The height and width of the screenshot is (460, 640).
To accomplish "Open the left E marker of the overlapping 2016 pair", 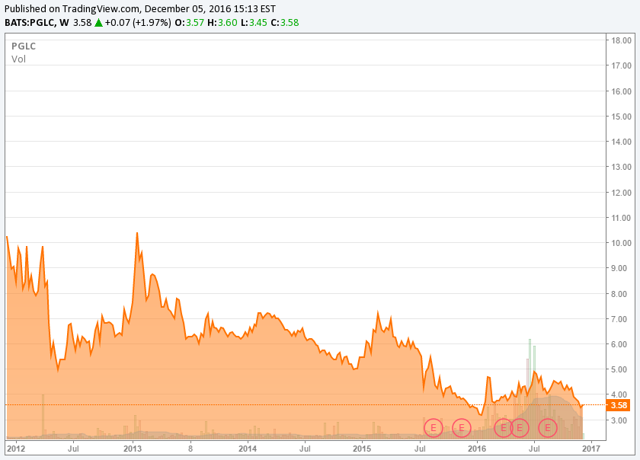I will (503, 428).
